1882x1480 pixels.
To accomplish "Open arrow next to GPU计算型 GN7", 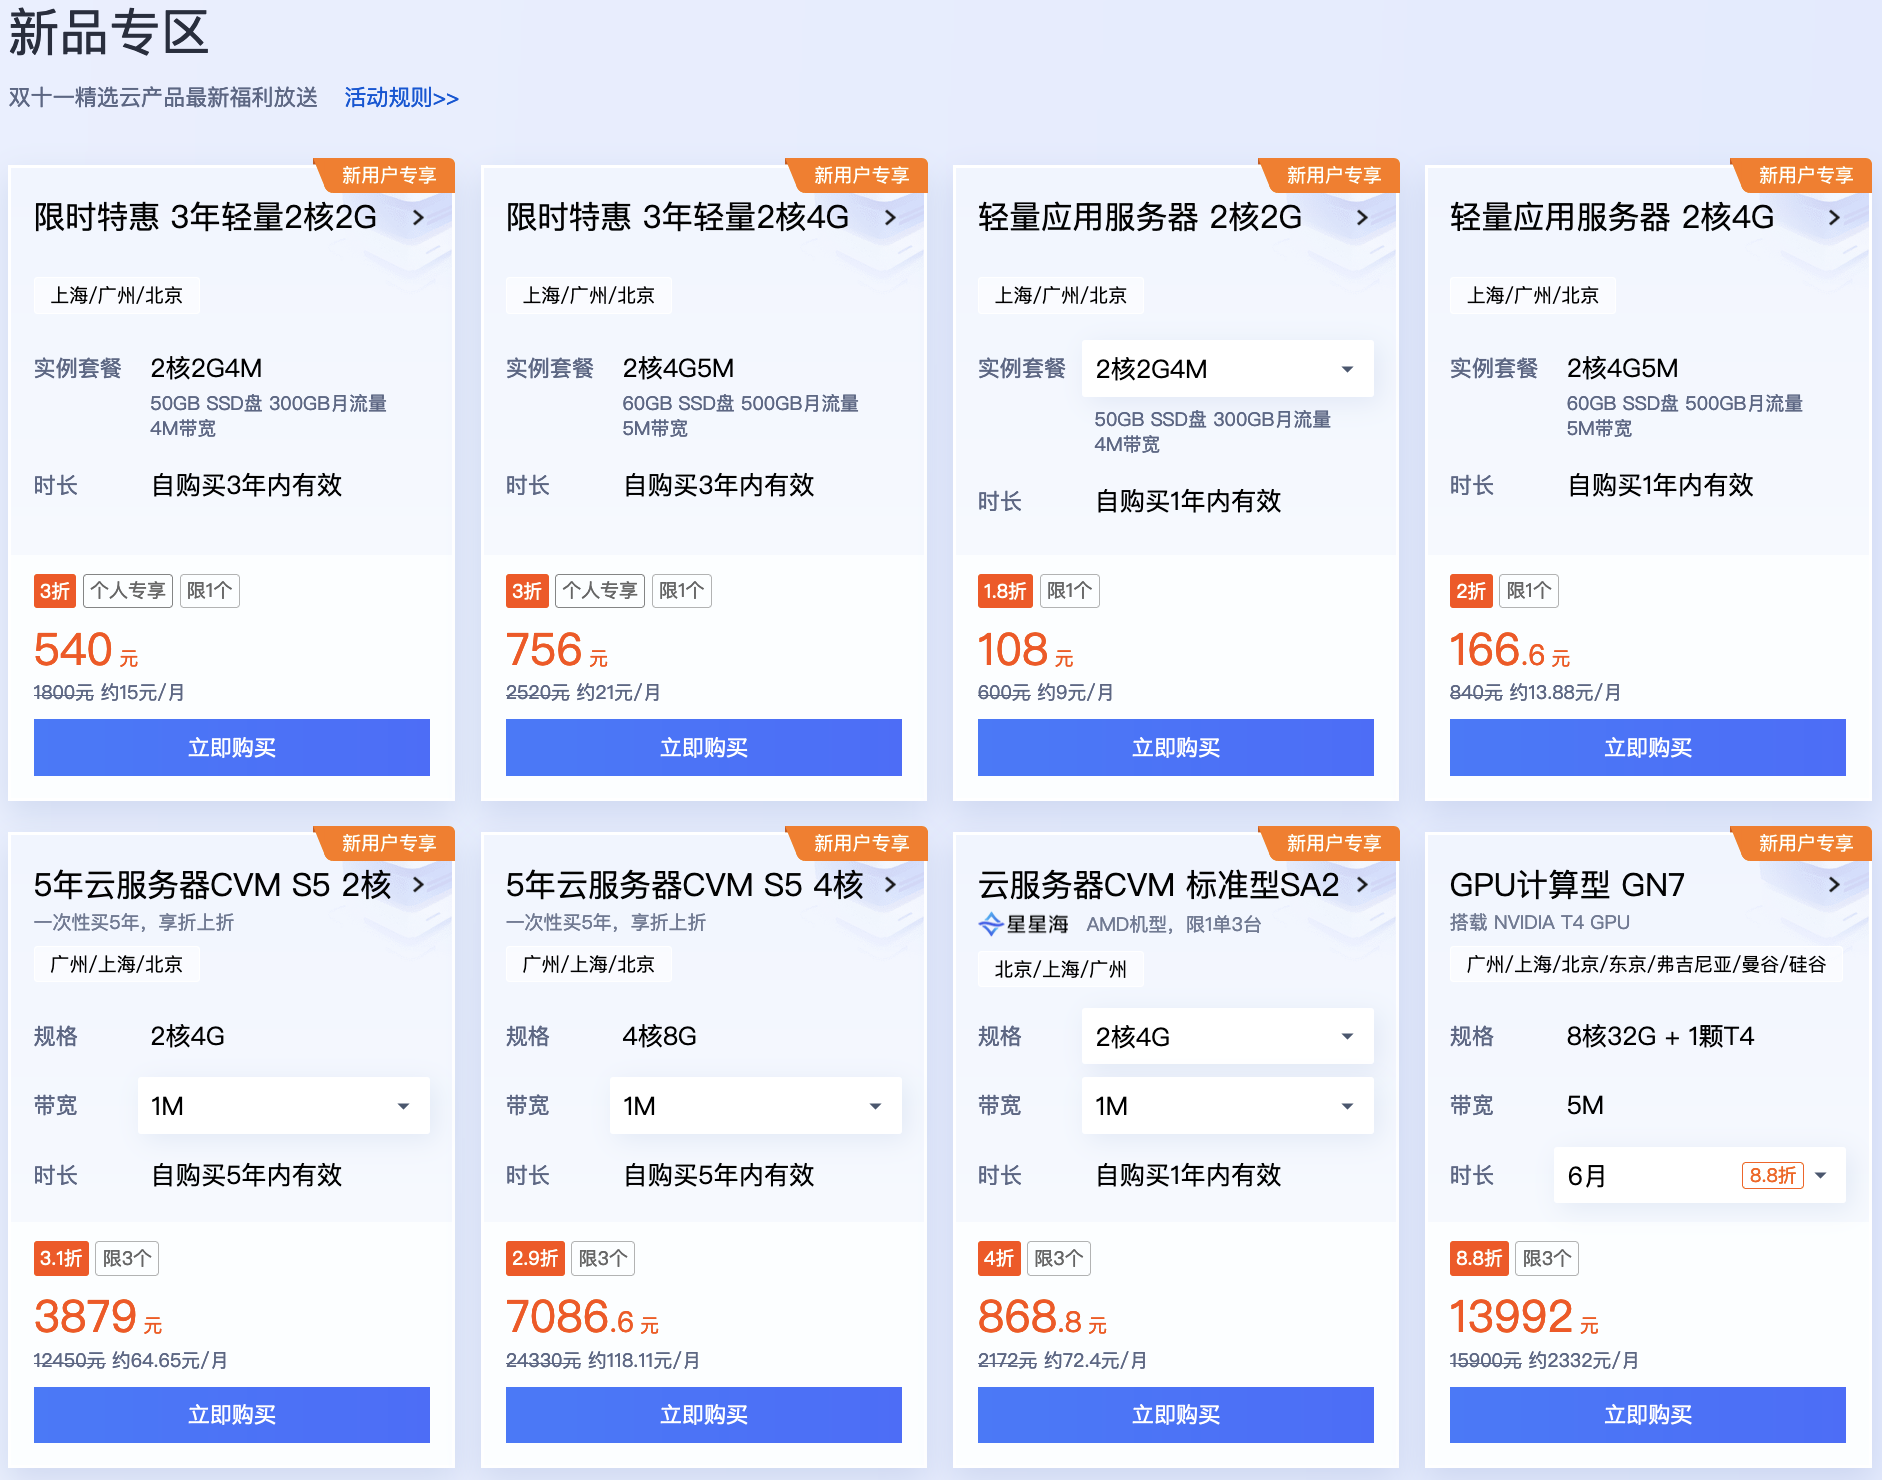I will tap(1835, 885).
